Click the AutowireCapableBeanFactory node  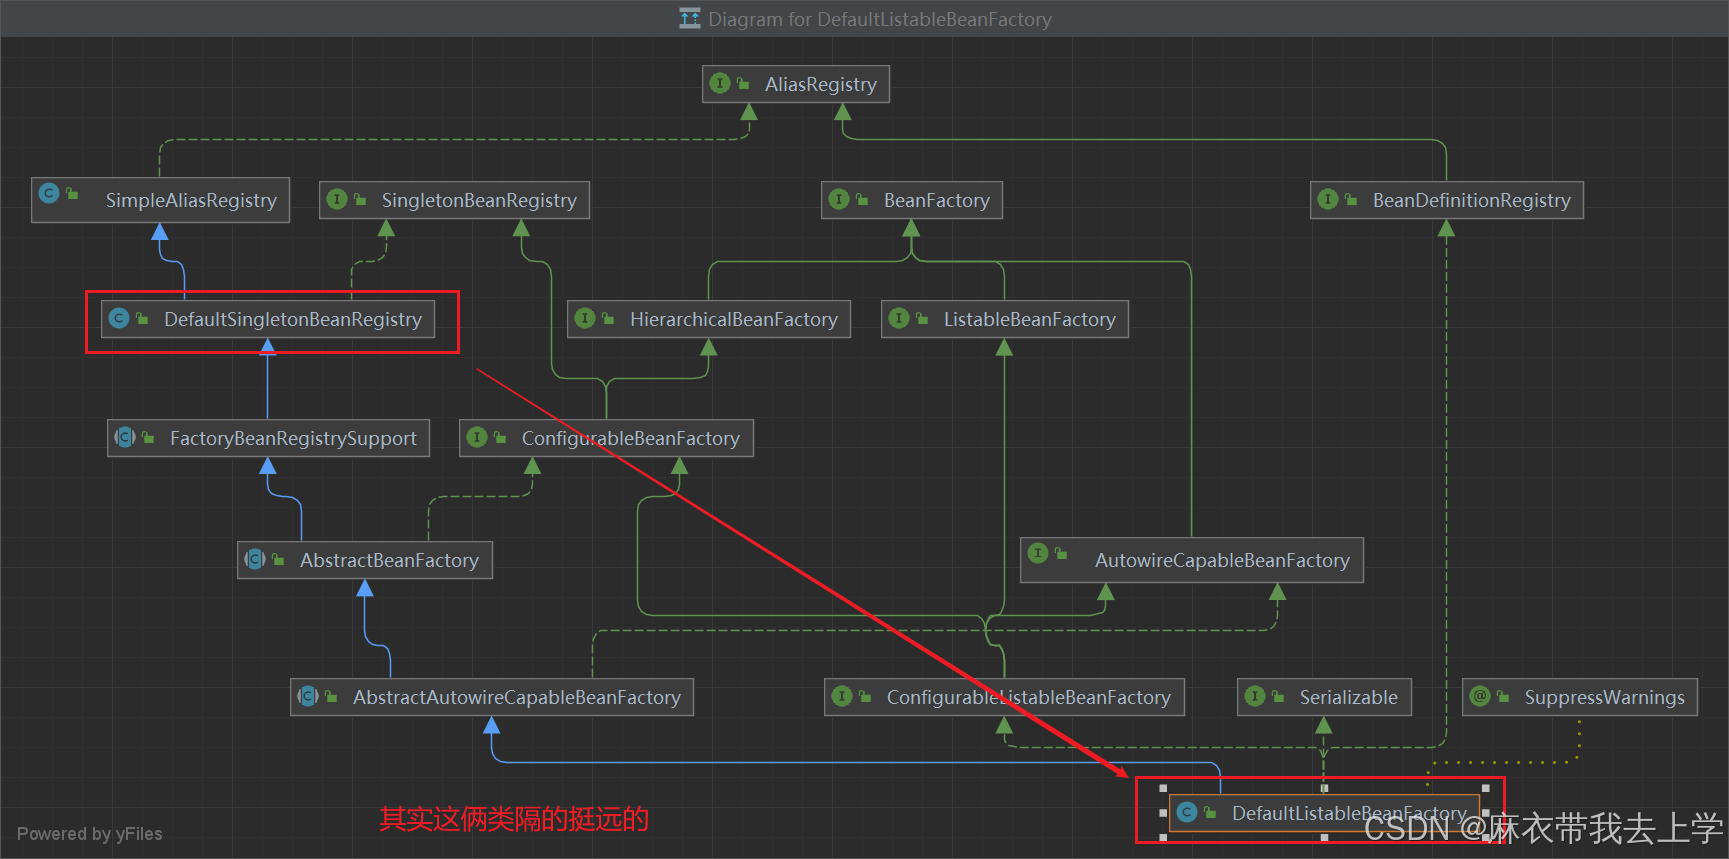1192,560
